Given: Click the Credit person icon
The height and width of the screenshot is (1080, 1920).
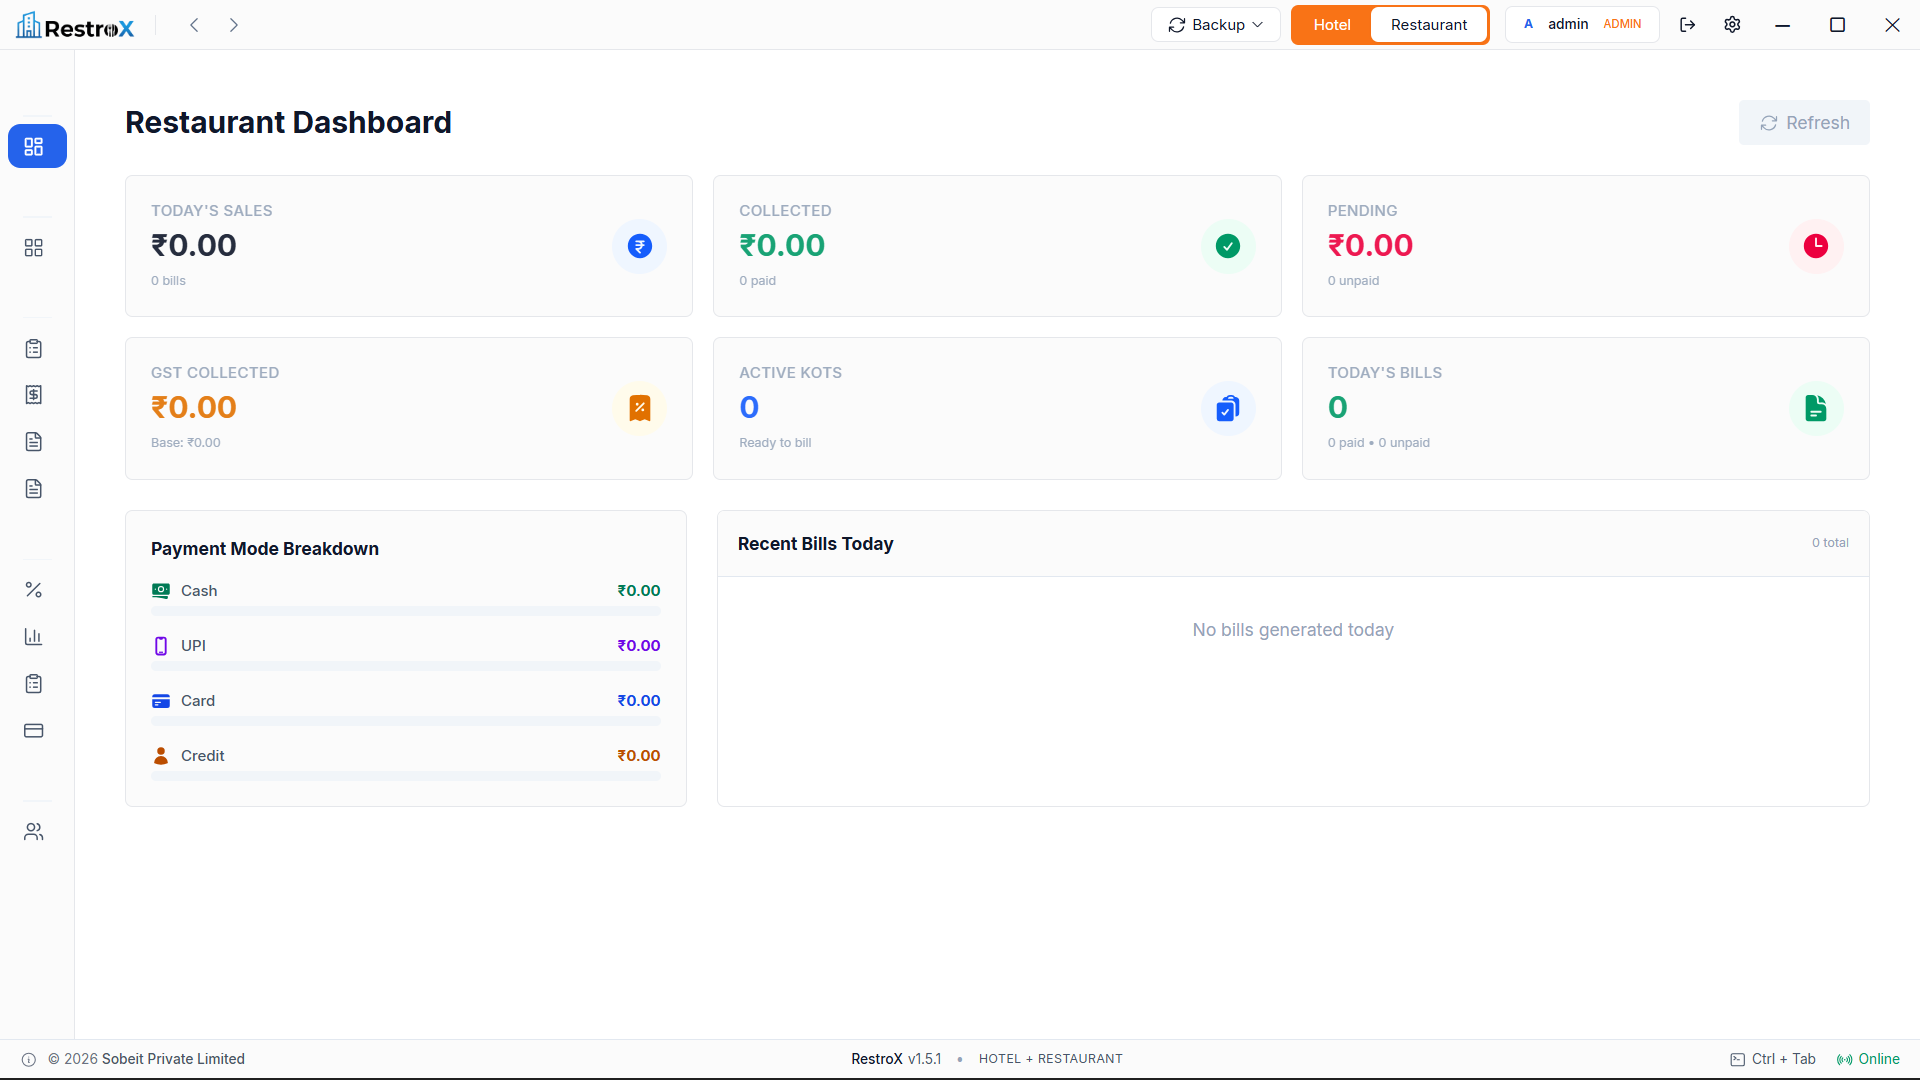Looking at the screenshot, I should (161, 756).
